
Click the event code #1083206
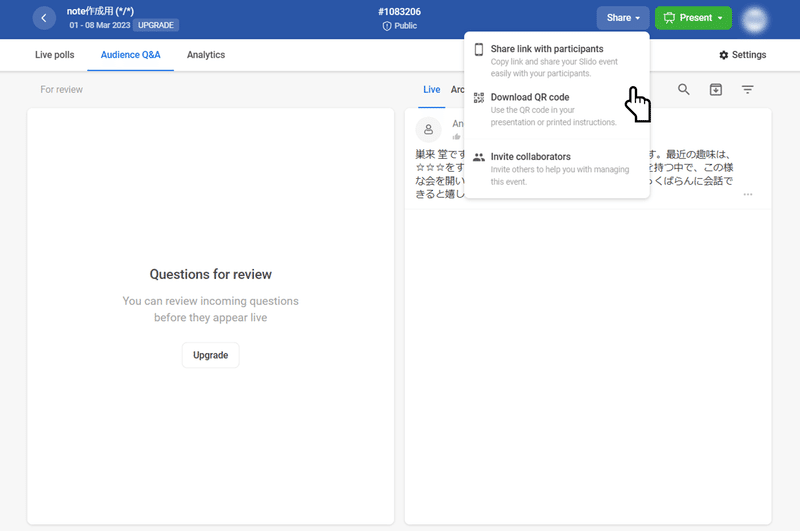[399, 12]
